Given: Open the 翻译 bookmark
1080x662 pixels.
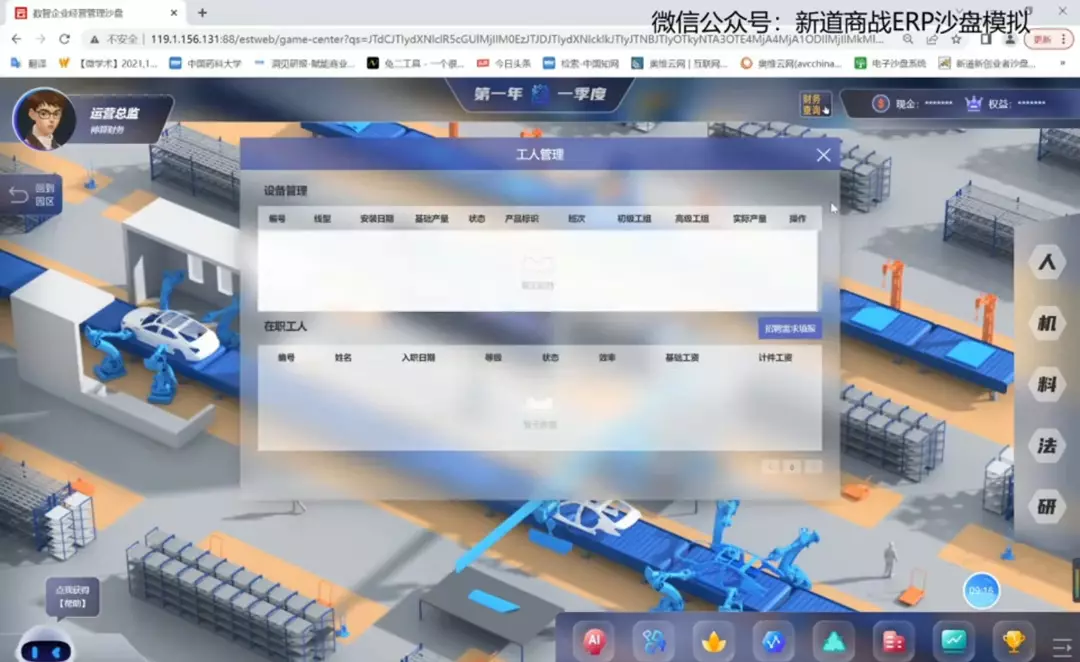Looking at the screenshot, I should 28,63.
